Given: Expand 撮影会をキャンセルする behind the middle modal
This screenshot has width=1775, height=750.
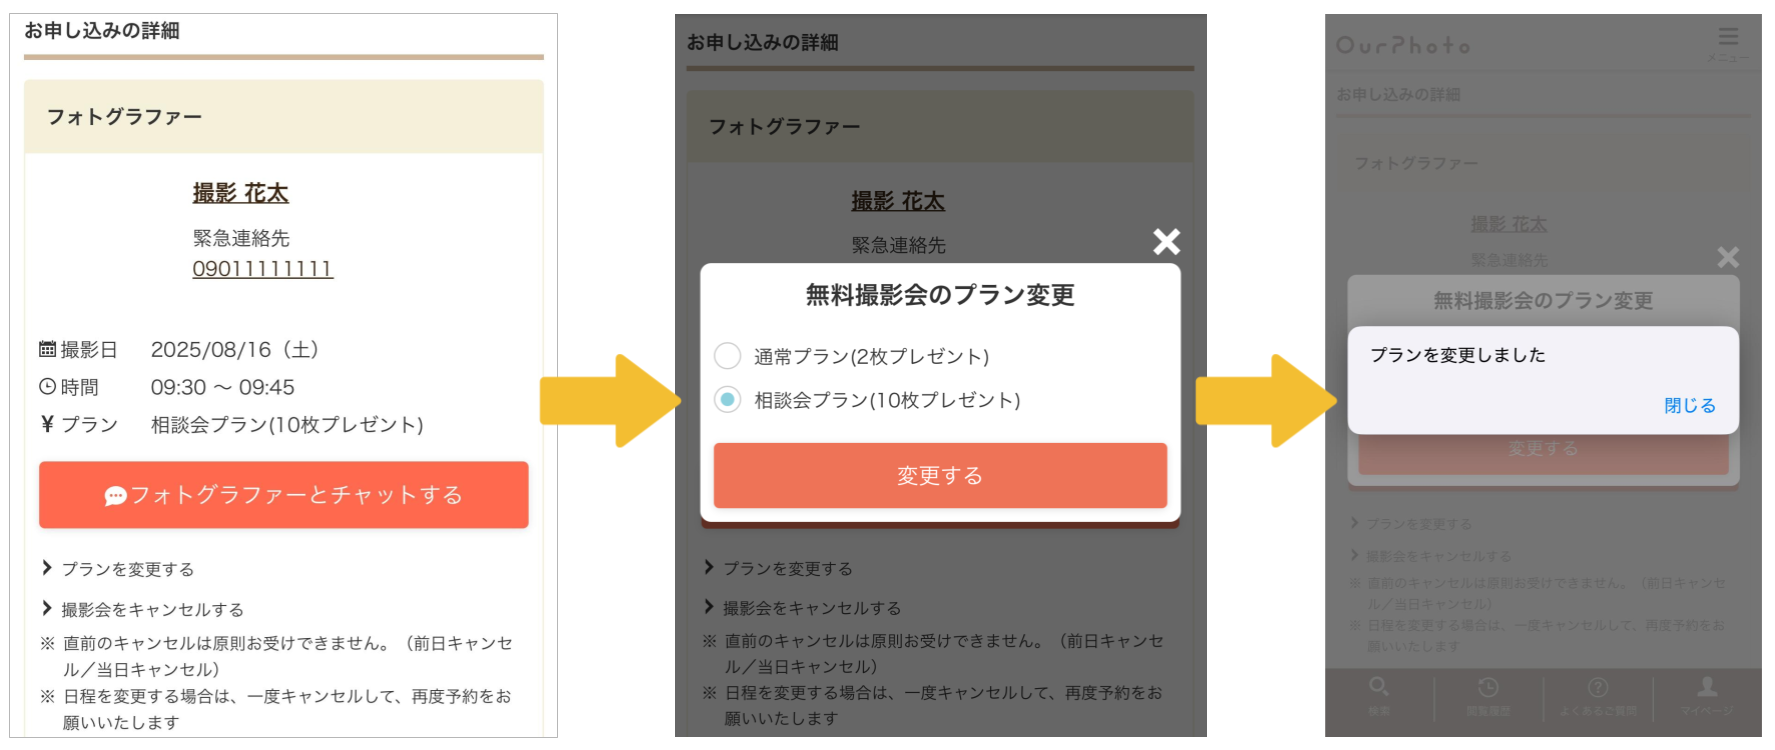Looking at the screenshot, I should [x=811, y=608].
